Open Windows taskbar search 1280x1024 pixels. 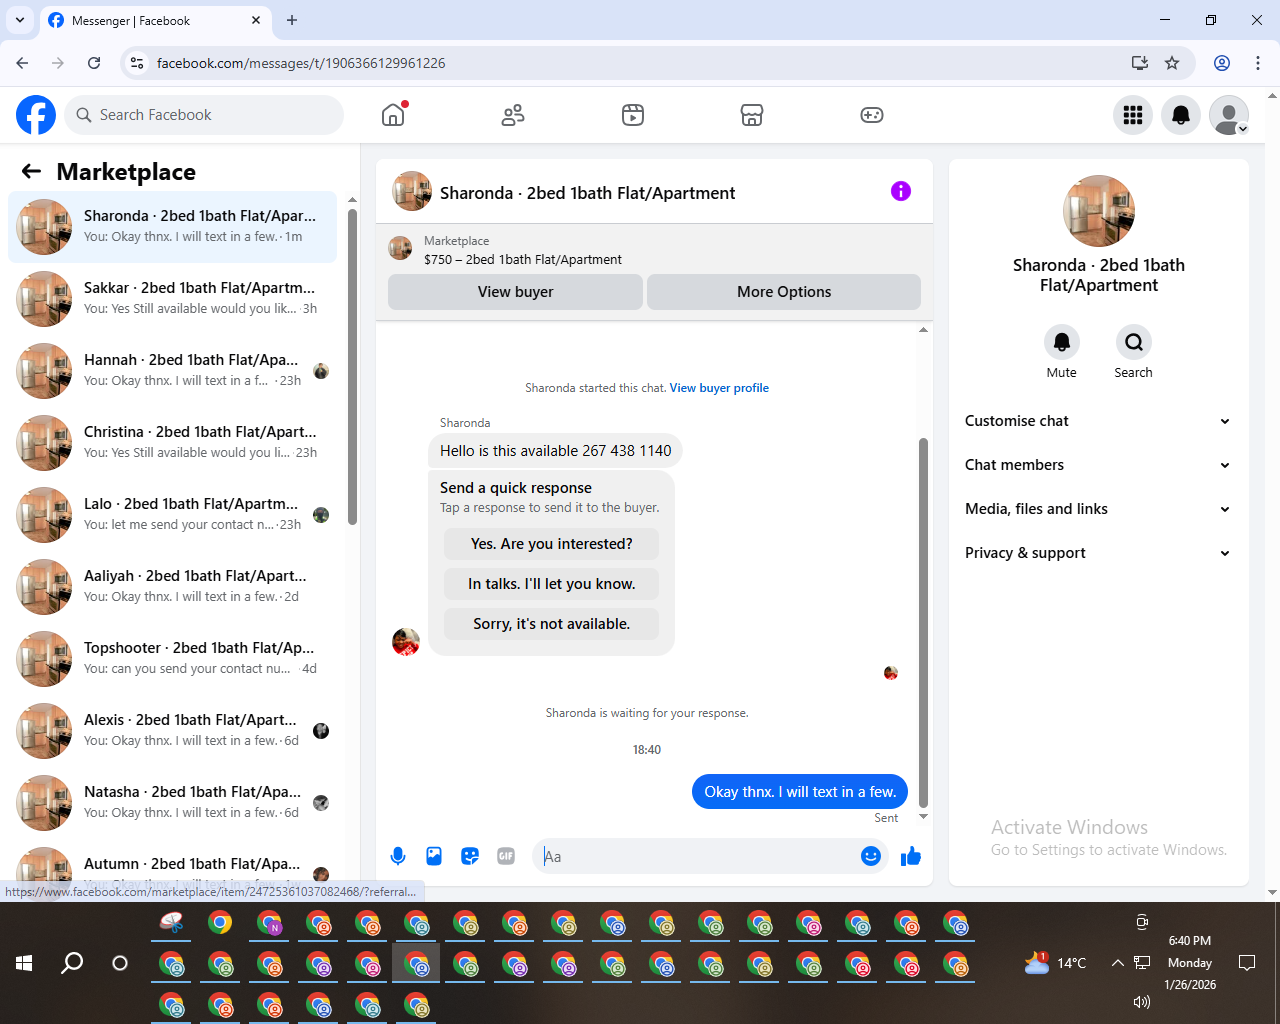click(72, 963)
